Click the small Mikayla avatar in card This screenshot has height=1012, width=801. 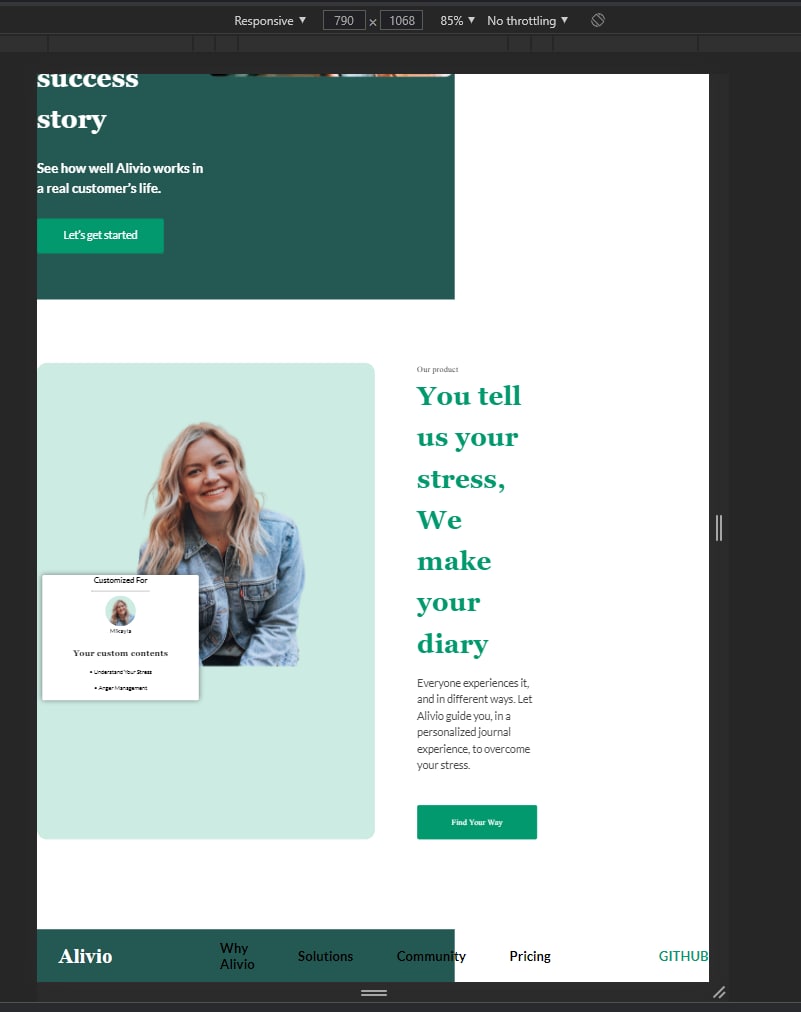coord(121,611)
